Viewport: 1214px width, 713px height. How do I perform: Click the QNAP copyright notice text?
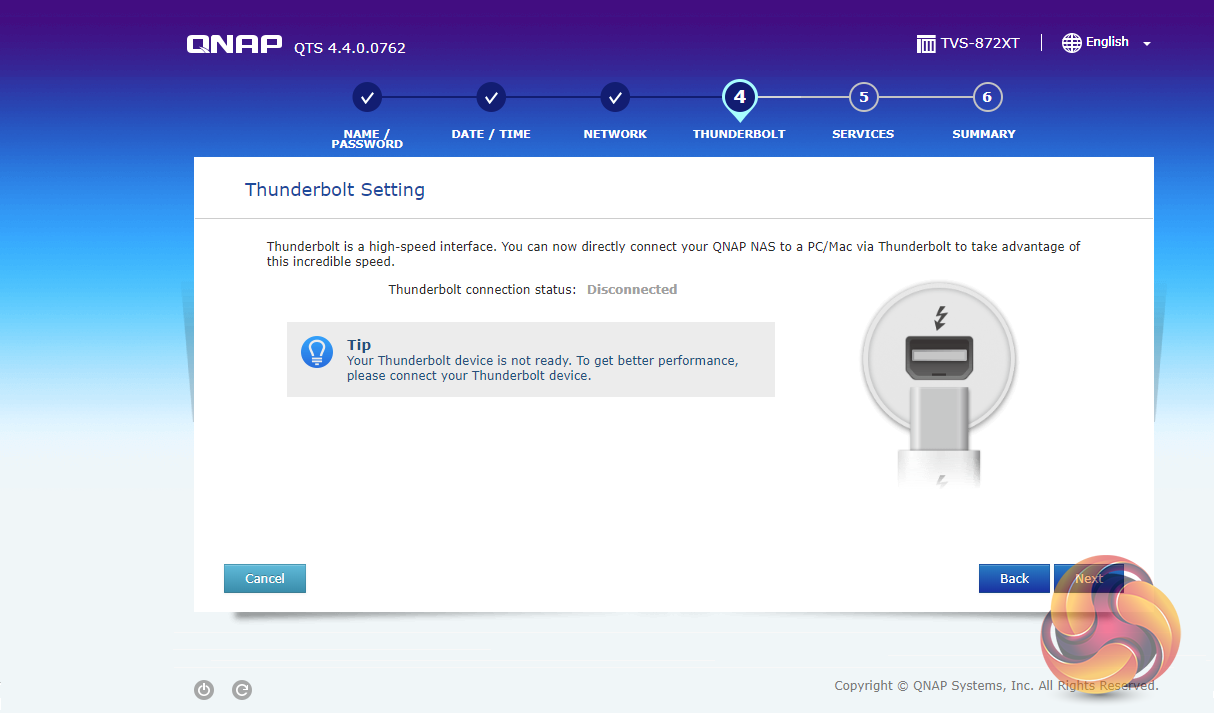click(997, 685)
